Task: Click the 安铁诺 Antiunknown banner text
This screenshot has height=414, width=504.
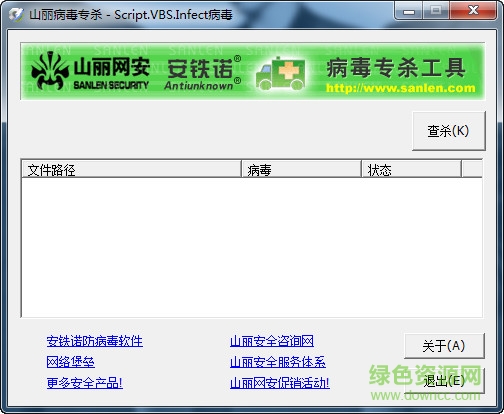Action: pos(203,73)
